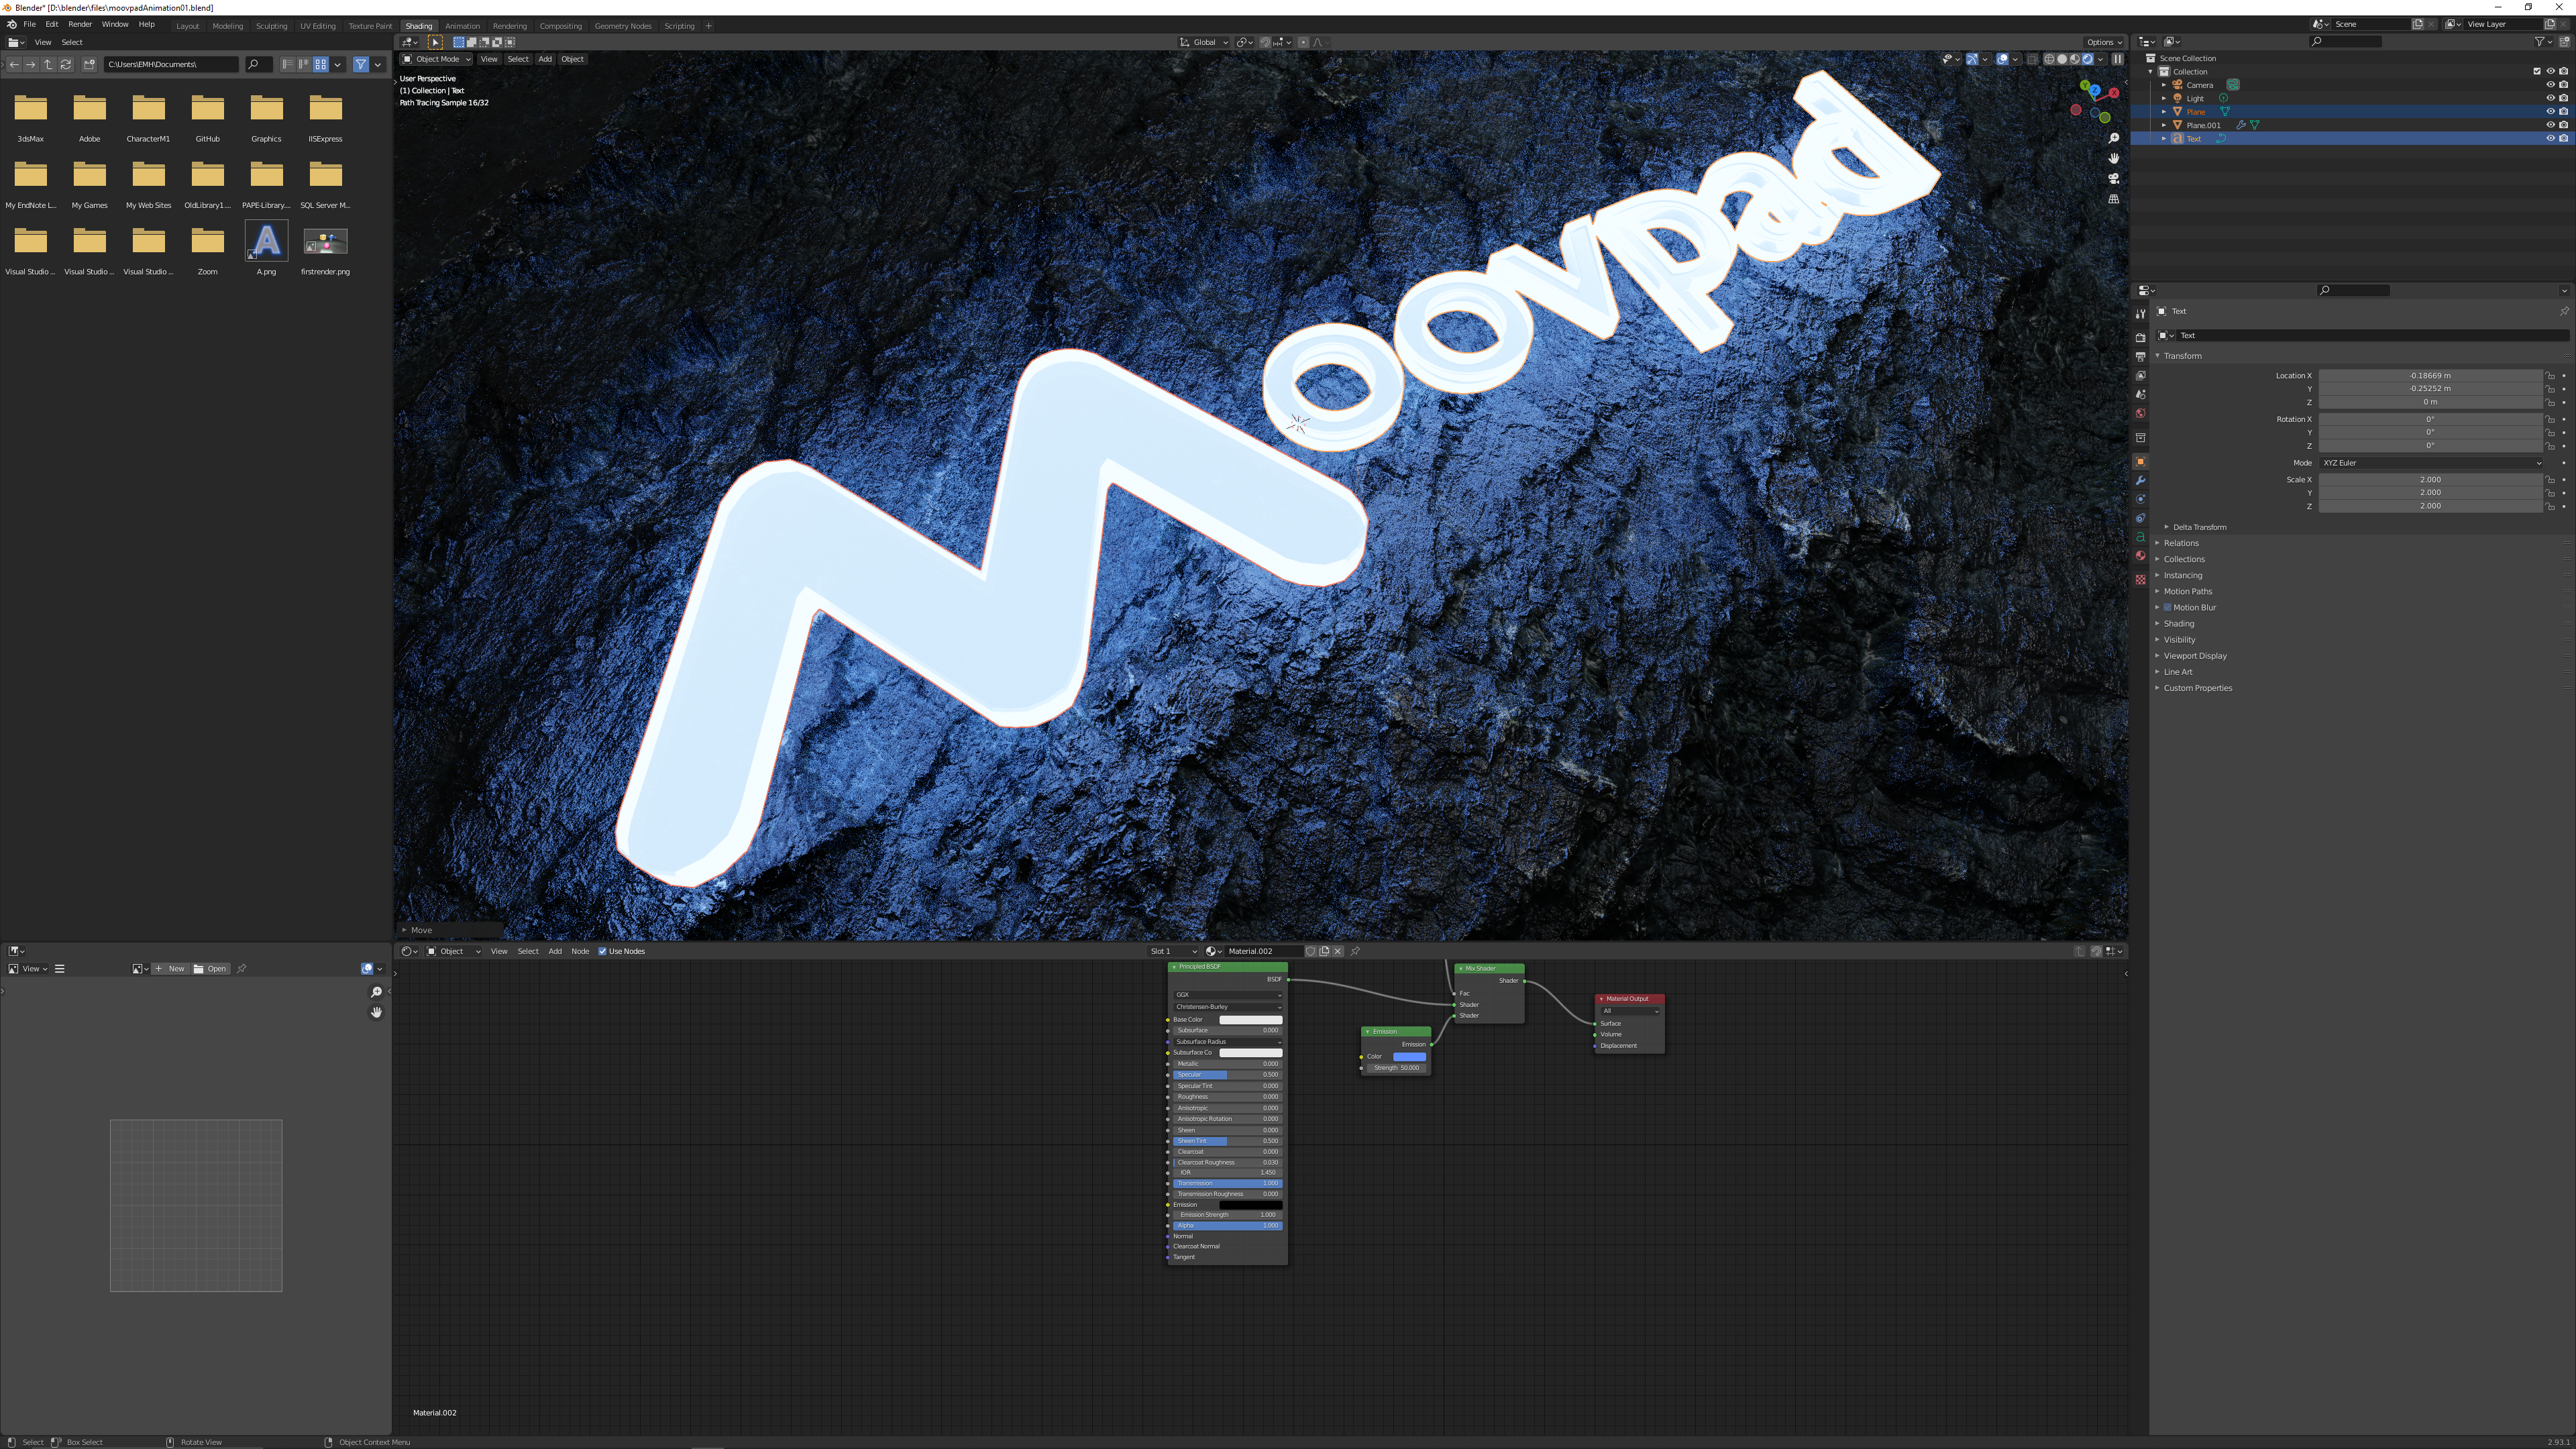Image resolution: width=2576 pixels, height=1449 pixels.
Task: Pin the Material.002 node tree
Action: (x=1355, y=951)
